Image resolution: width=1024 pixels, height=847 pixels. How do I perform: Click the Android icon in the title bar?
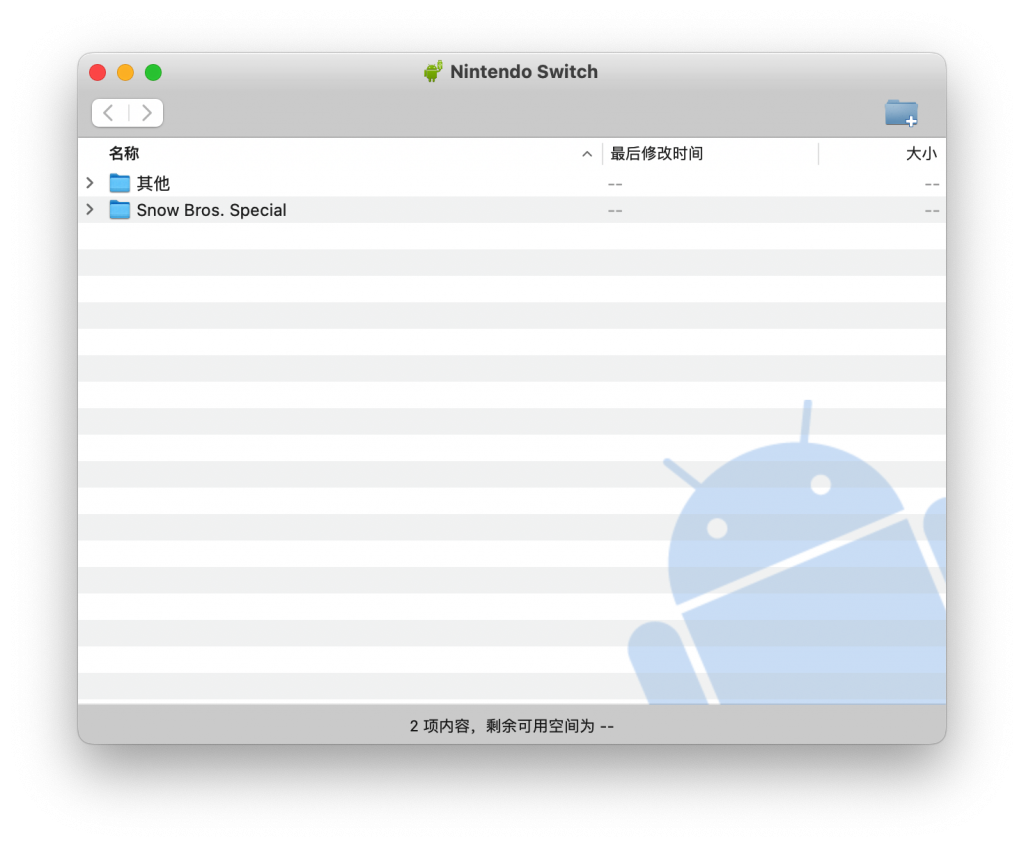(x=433, y=72)
